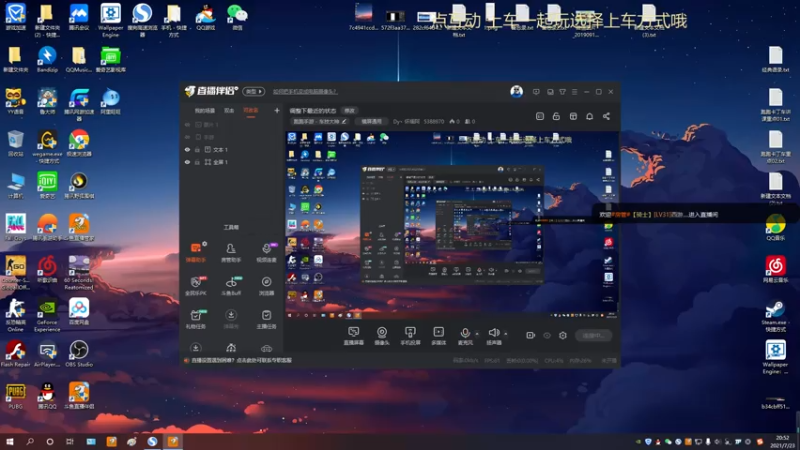Image resolution: width=800 pixels, height=450 pixels.
Task: Open the layout grid icon beside bell
Action: [x=573, y=116]
